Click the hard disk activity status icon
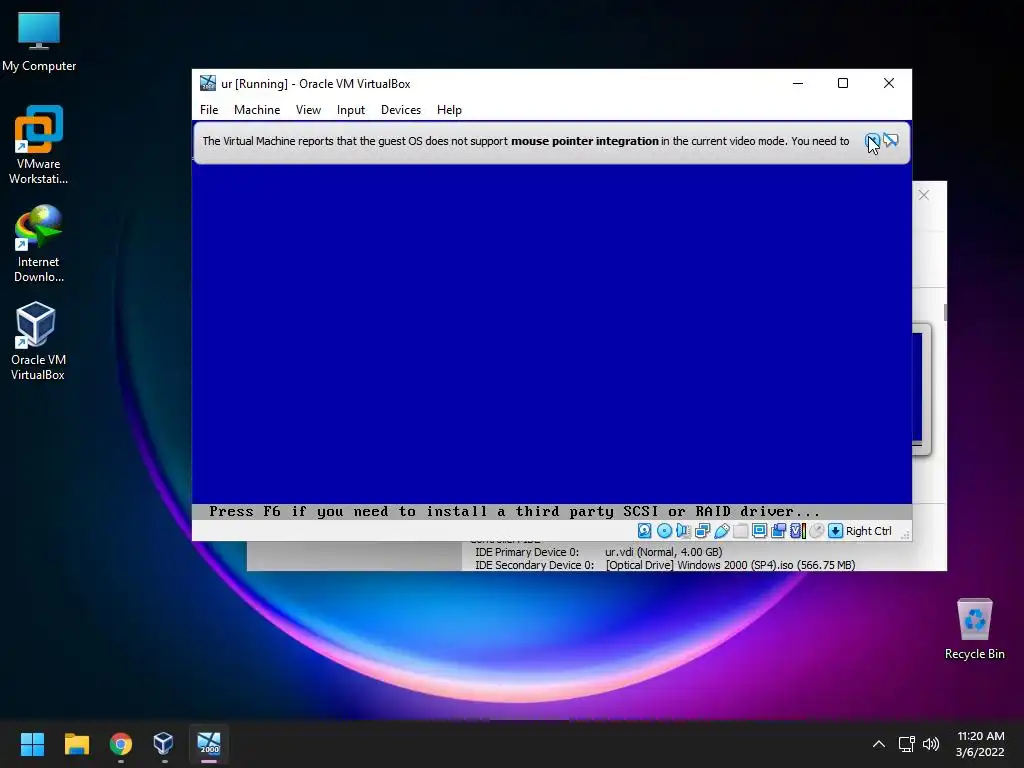This screenshot has height=768, width=1024. coord(645,531)
